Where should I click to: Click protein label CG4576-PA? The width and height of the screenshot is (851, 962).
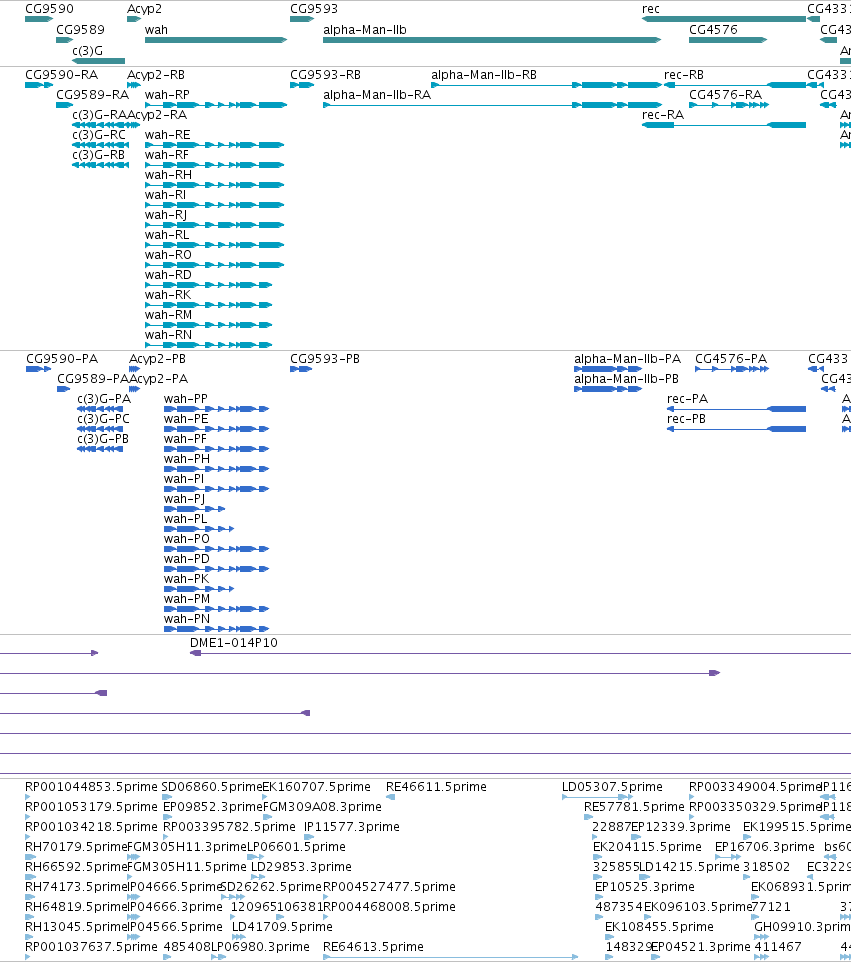click(731, 359)
